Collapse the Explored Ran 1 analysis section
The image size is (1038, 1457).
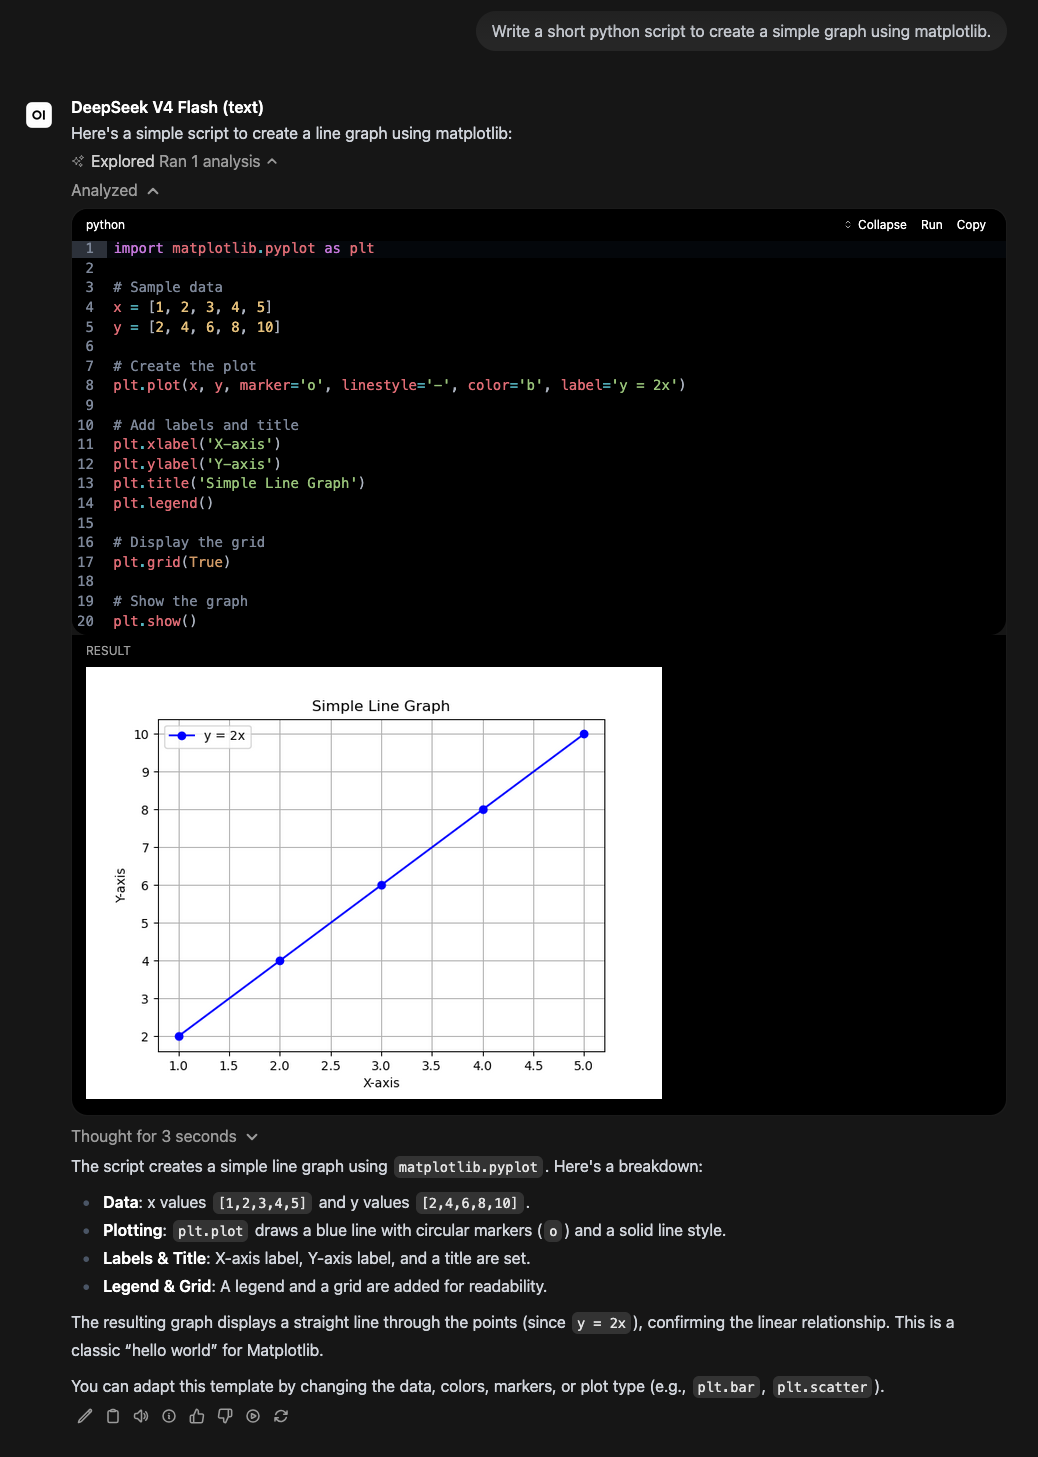click(174, 161)
